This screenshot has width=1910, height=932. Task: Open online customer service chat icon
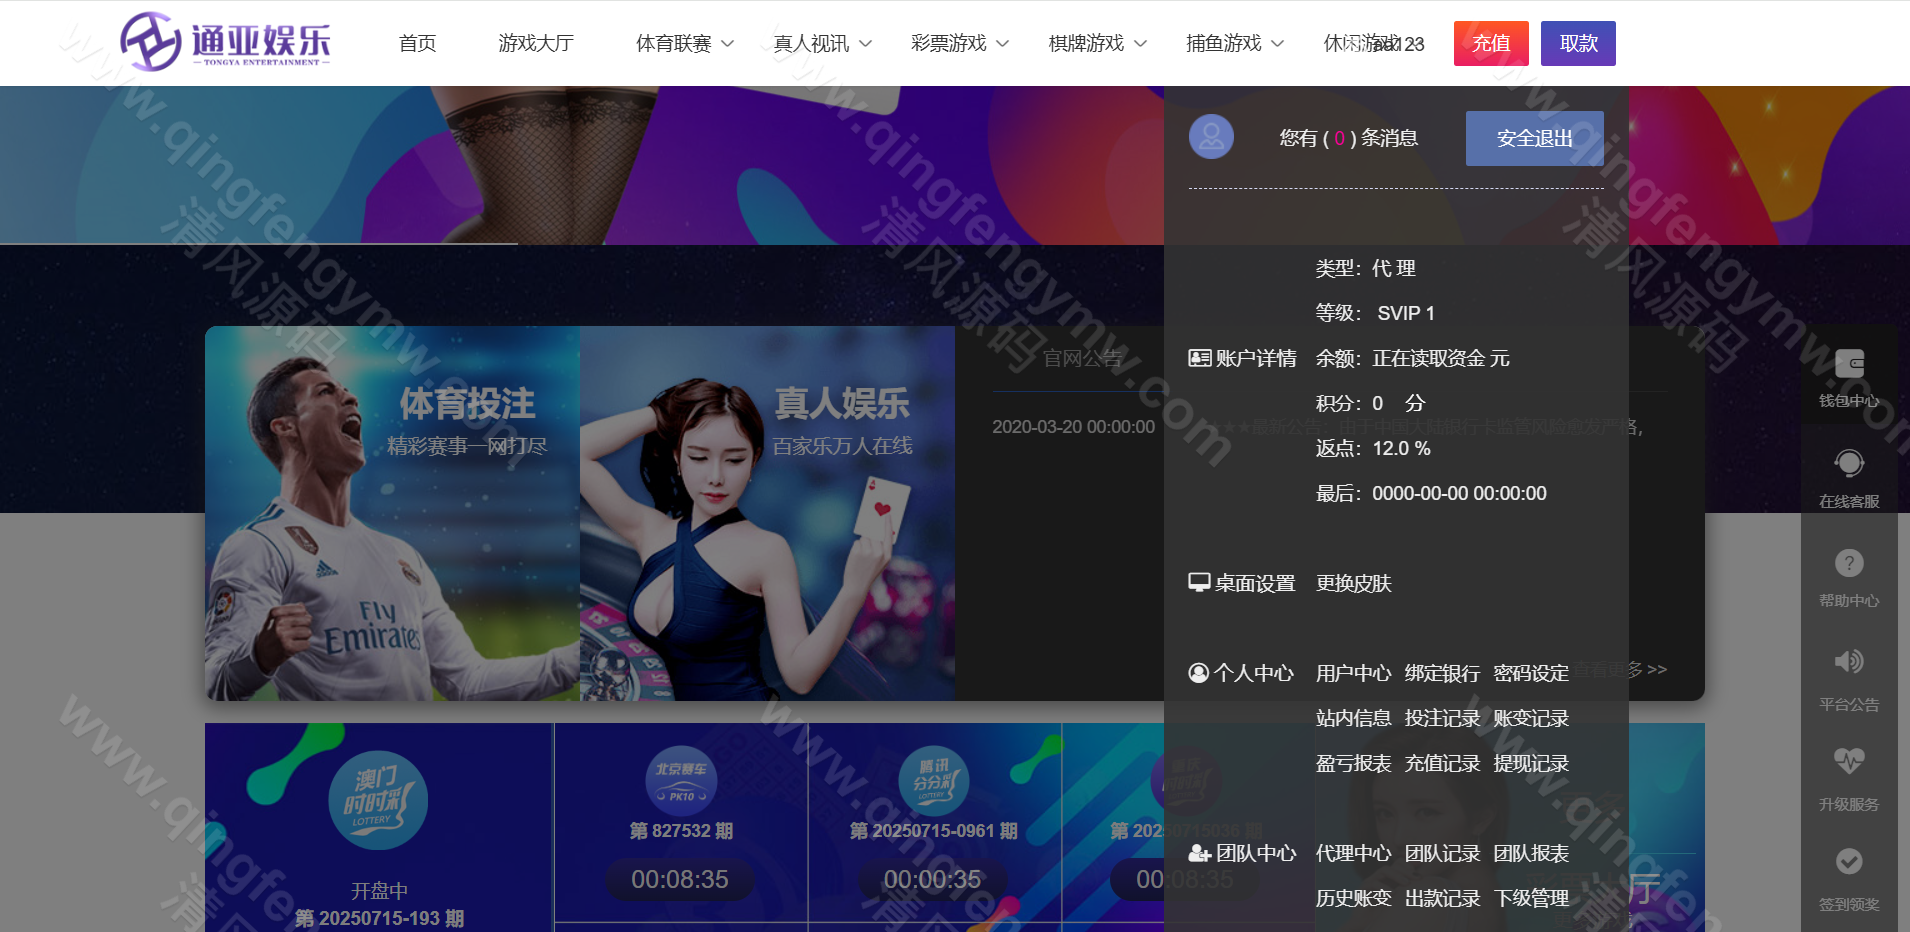[1848, 464]
